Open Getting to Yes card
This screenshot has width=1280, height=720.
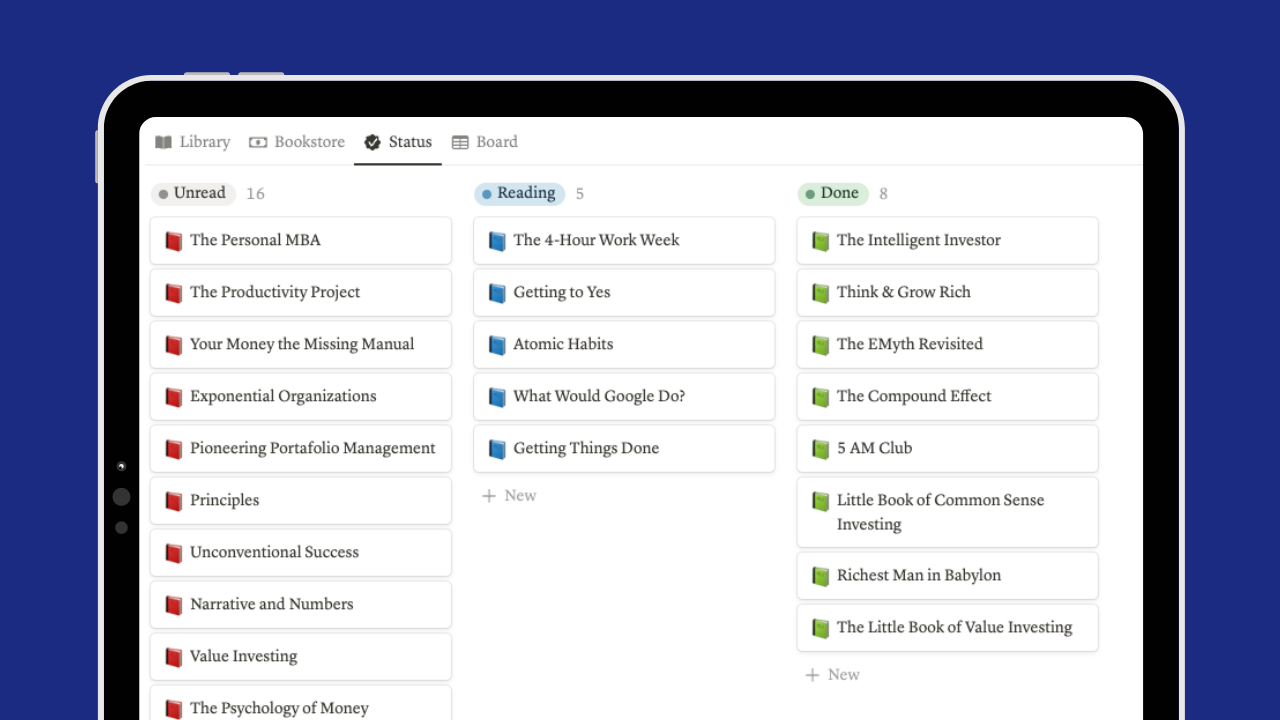tap(624, 293)
